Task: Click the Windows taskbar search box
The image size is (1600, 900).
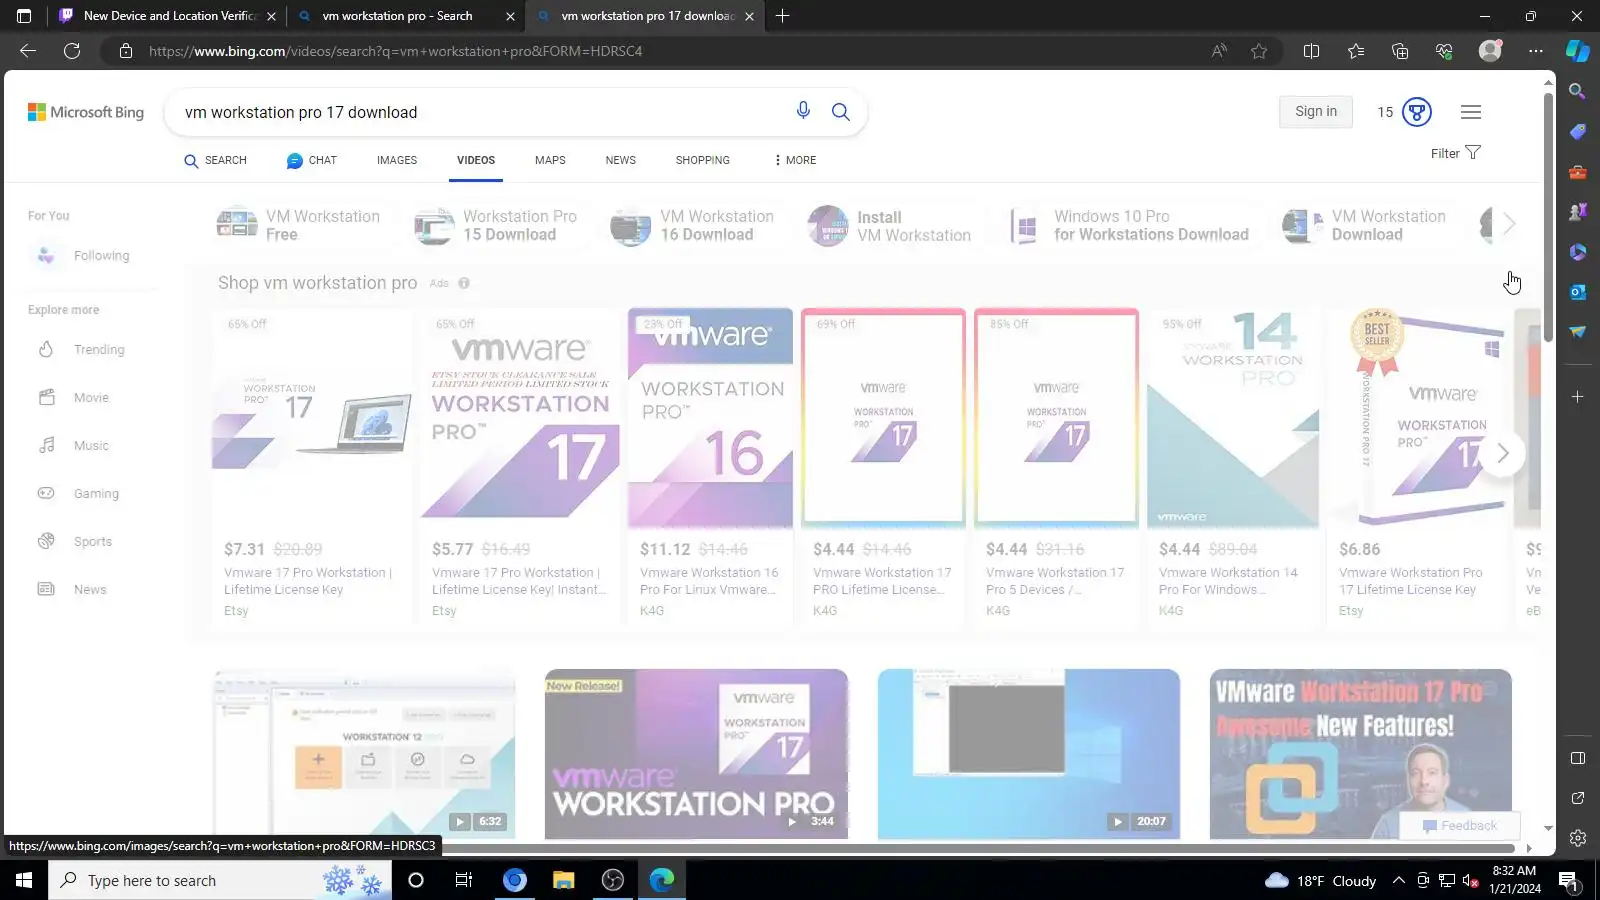Action: [220, 880]
